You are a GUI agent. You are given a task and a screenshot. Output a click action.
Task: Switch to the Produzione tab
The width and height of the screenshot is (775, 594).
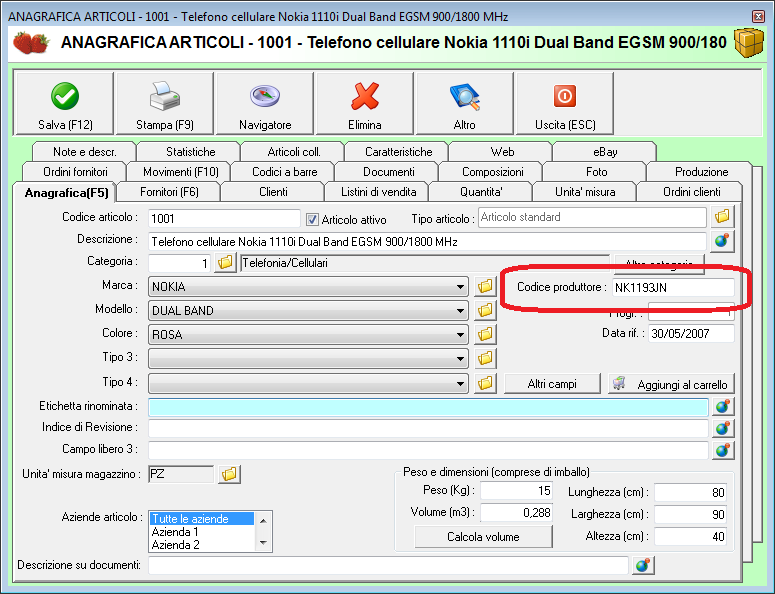pyautogui.click(x=701, y=172)
